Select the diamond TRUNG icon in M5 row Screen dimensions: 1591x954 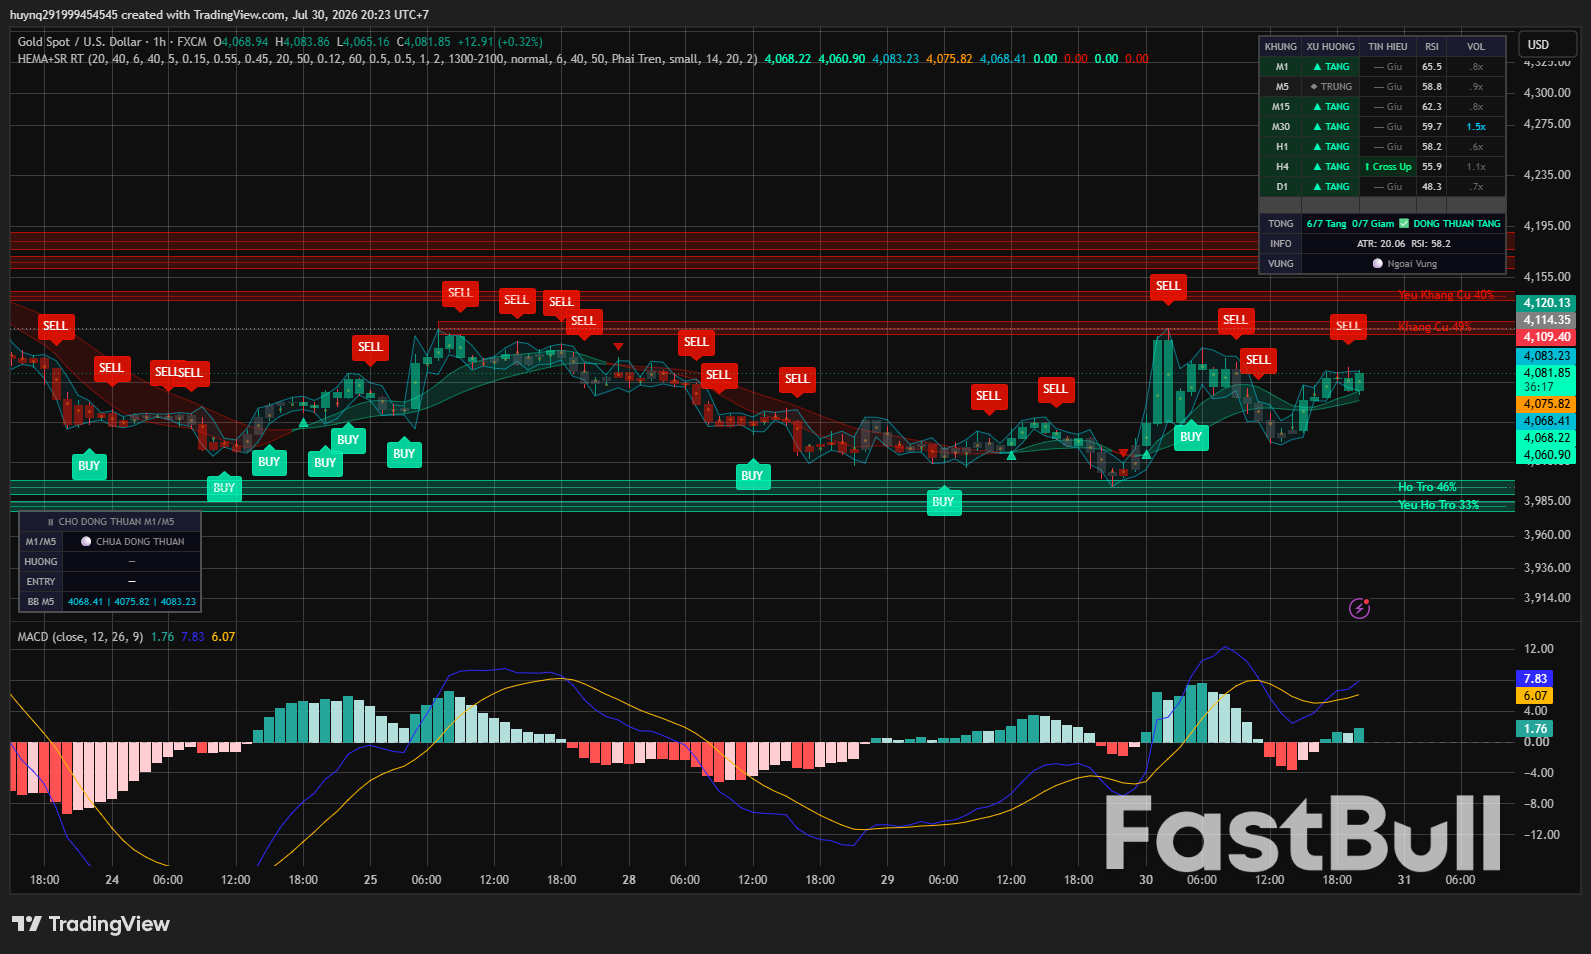click(1314, 87)
